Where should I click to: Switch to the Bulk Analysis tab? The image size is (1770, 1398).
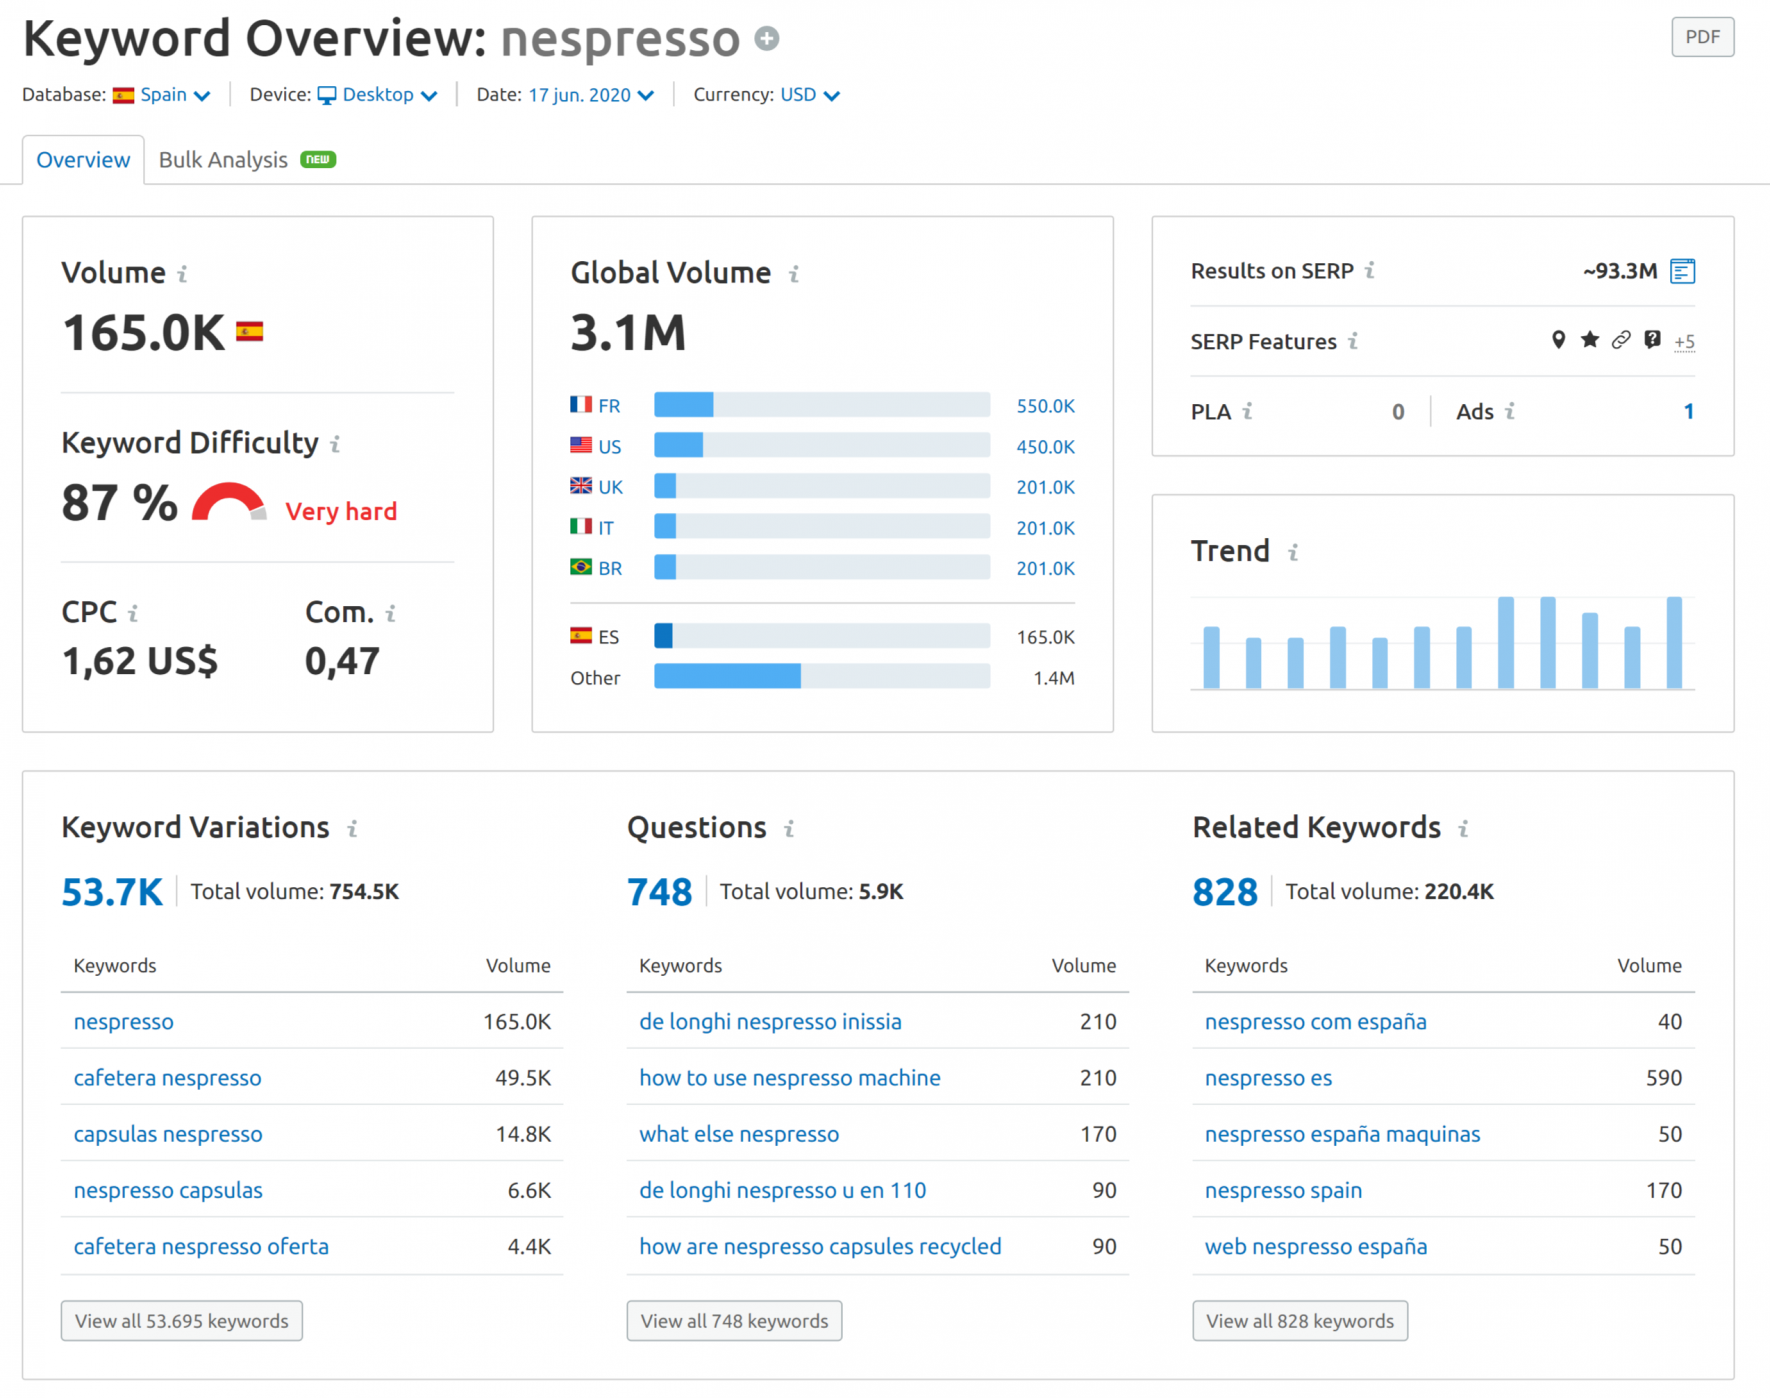pyautogui.click(x=247, y=160)
